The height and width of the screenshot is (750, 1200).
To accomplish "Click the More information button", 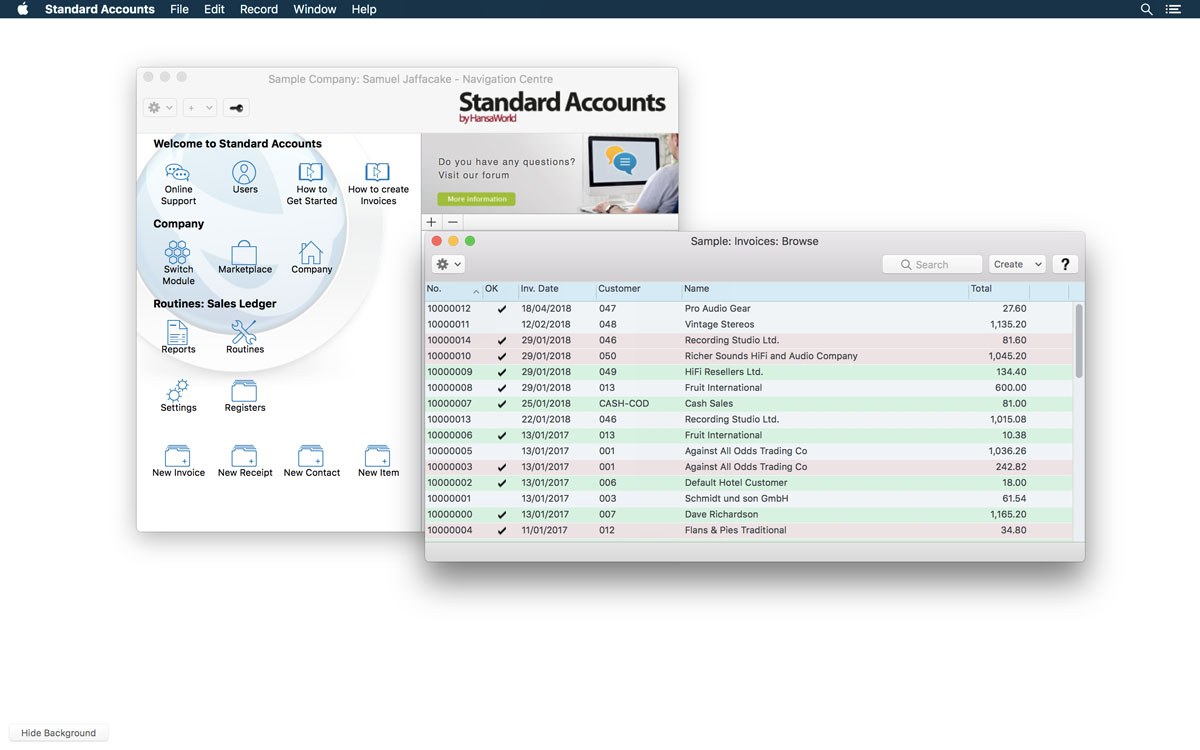I will click(476, 199).
